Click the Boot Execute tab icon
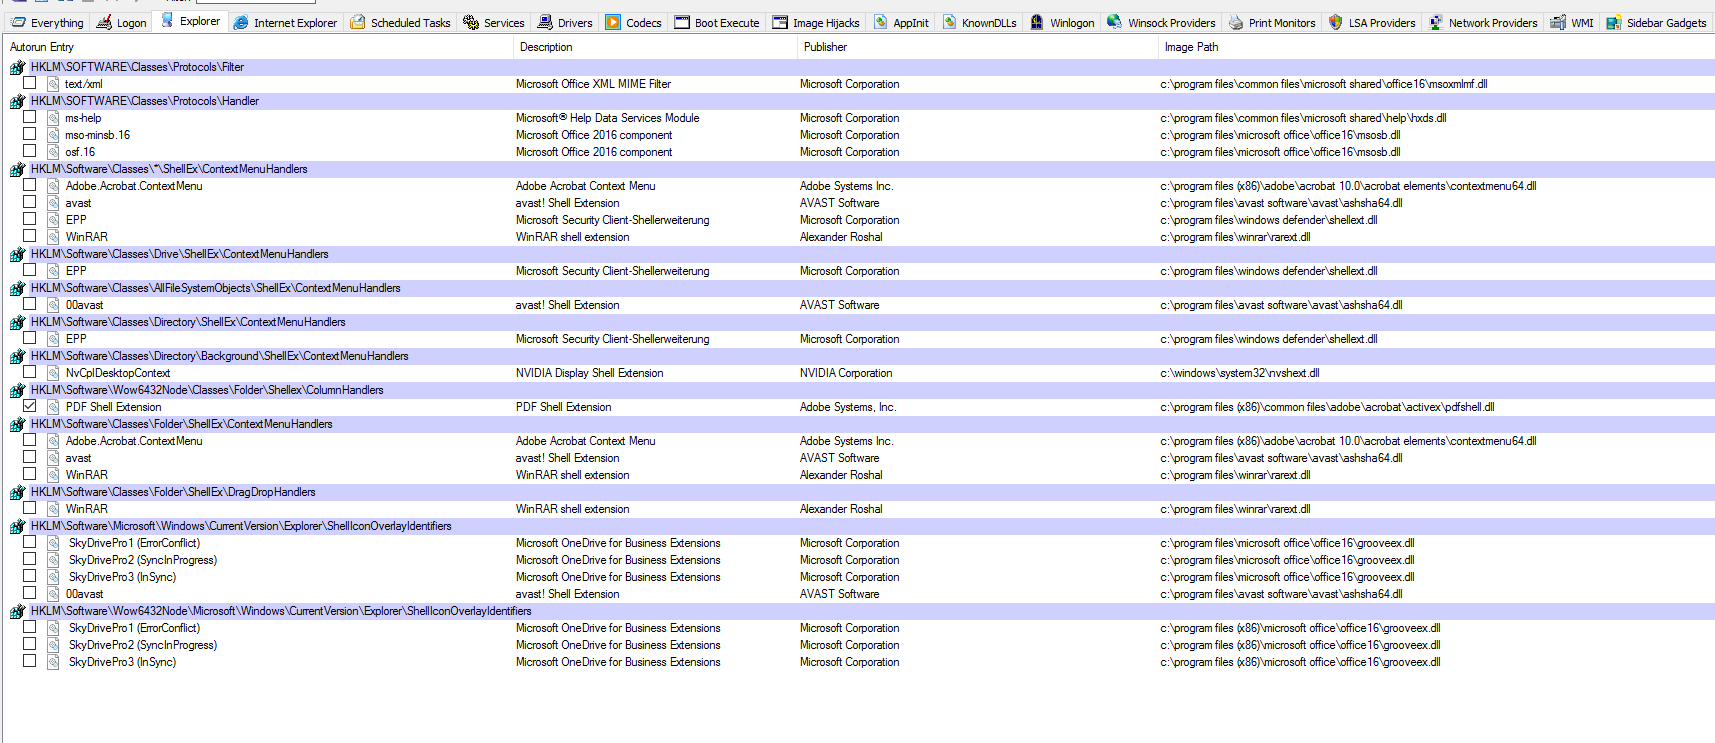Screen dimensions: 1715x743 (682, 22)
